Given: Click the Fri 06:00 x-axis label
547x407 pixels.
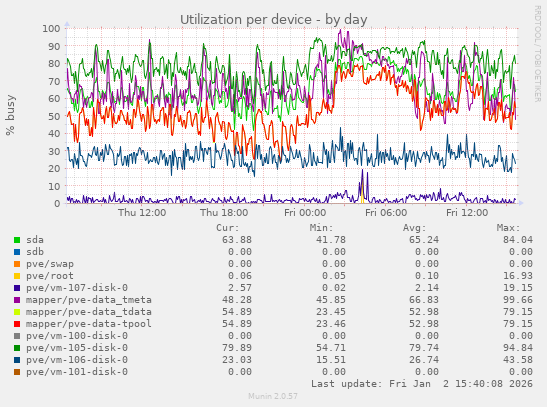Looking at the screenshot, I should click(386, 213).
